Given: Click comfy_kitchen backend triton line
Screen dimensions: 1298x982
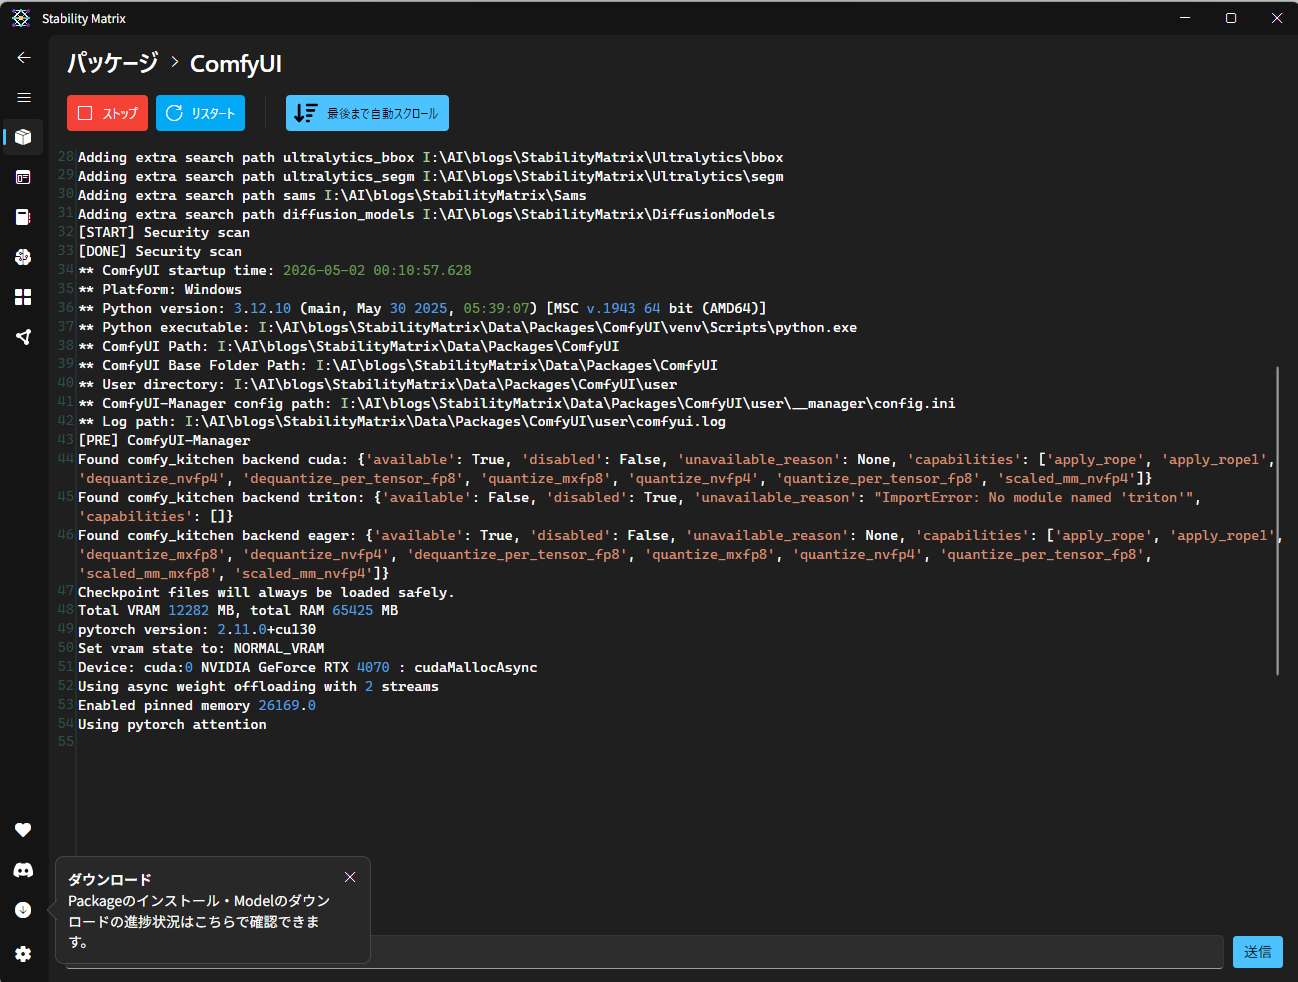Looking at the screenshot, I should [x=640, y=506].
